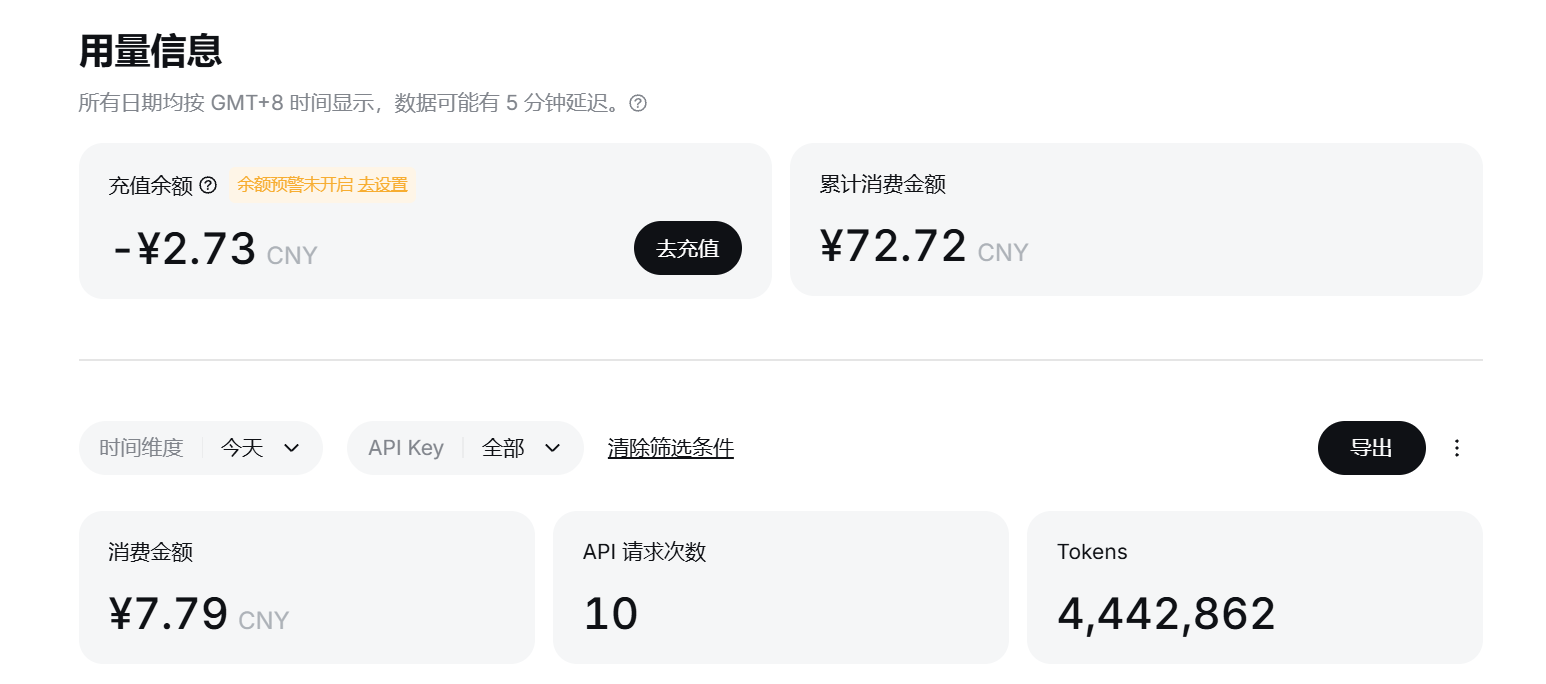
Task: Click the -¥2.73 balance amount
Action: [x=184, y=248]
